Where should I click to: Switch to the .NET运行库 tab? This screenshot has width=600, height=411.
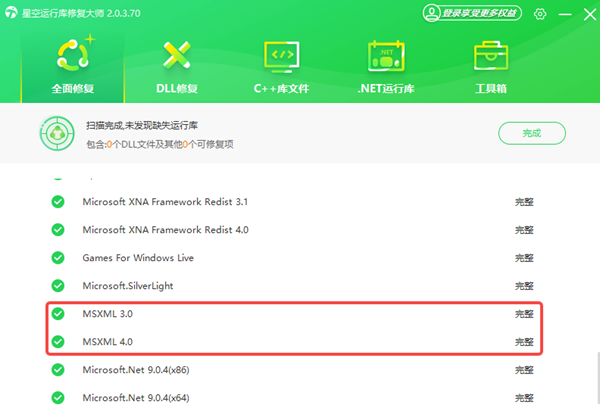click(x=386, y=67)
